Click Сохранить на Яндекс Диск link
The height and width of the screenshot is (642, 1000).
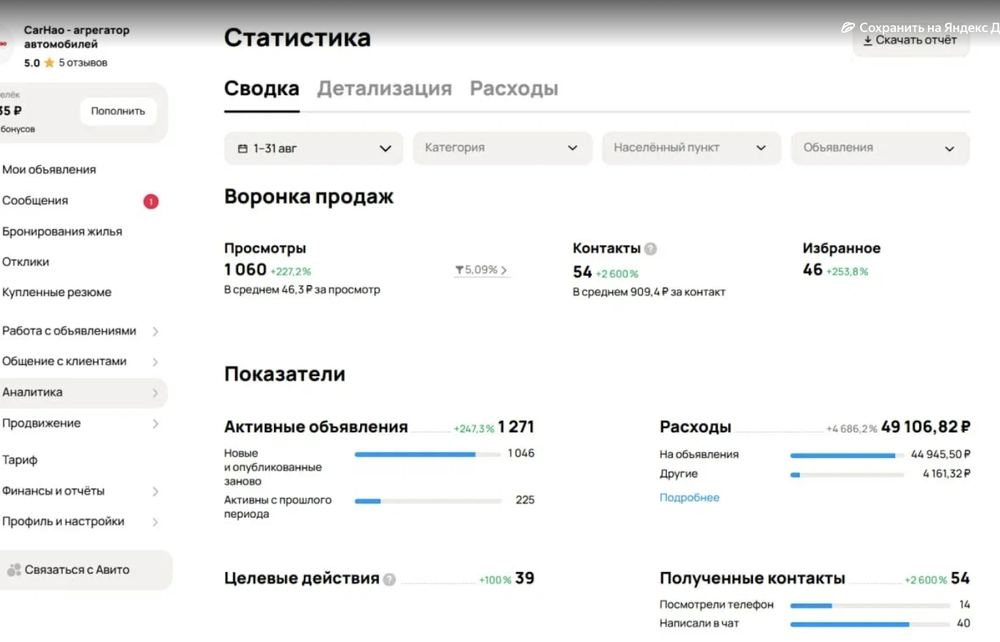(921, 27)
